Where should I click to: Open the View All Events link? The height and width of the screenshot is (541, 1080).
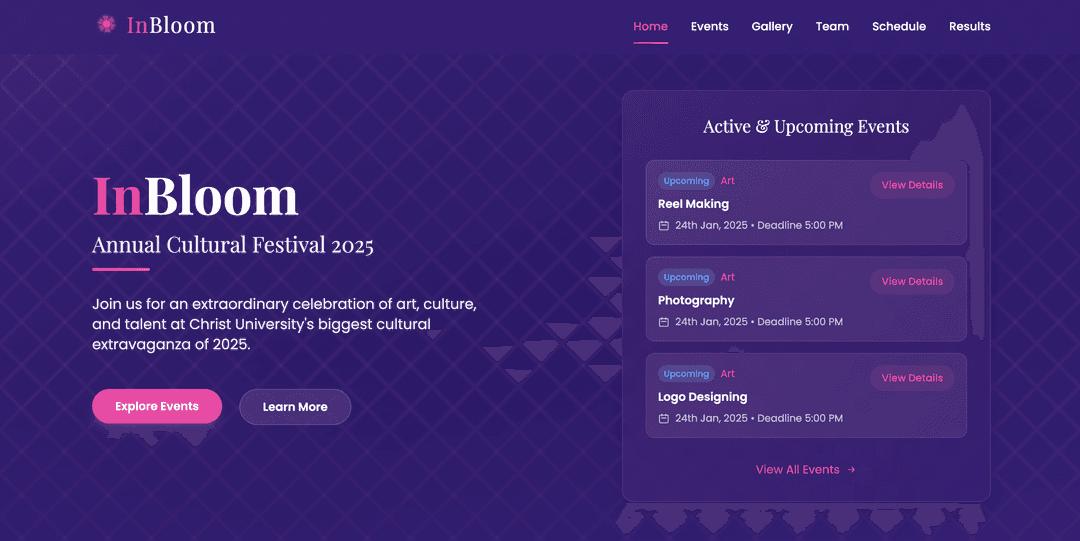pyautogui.click(x=797, y=470)
